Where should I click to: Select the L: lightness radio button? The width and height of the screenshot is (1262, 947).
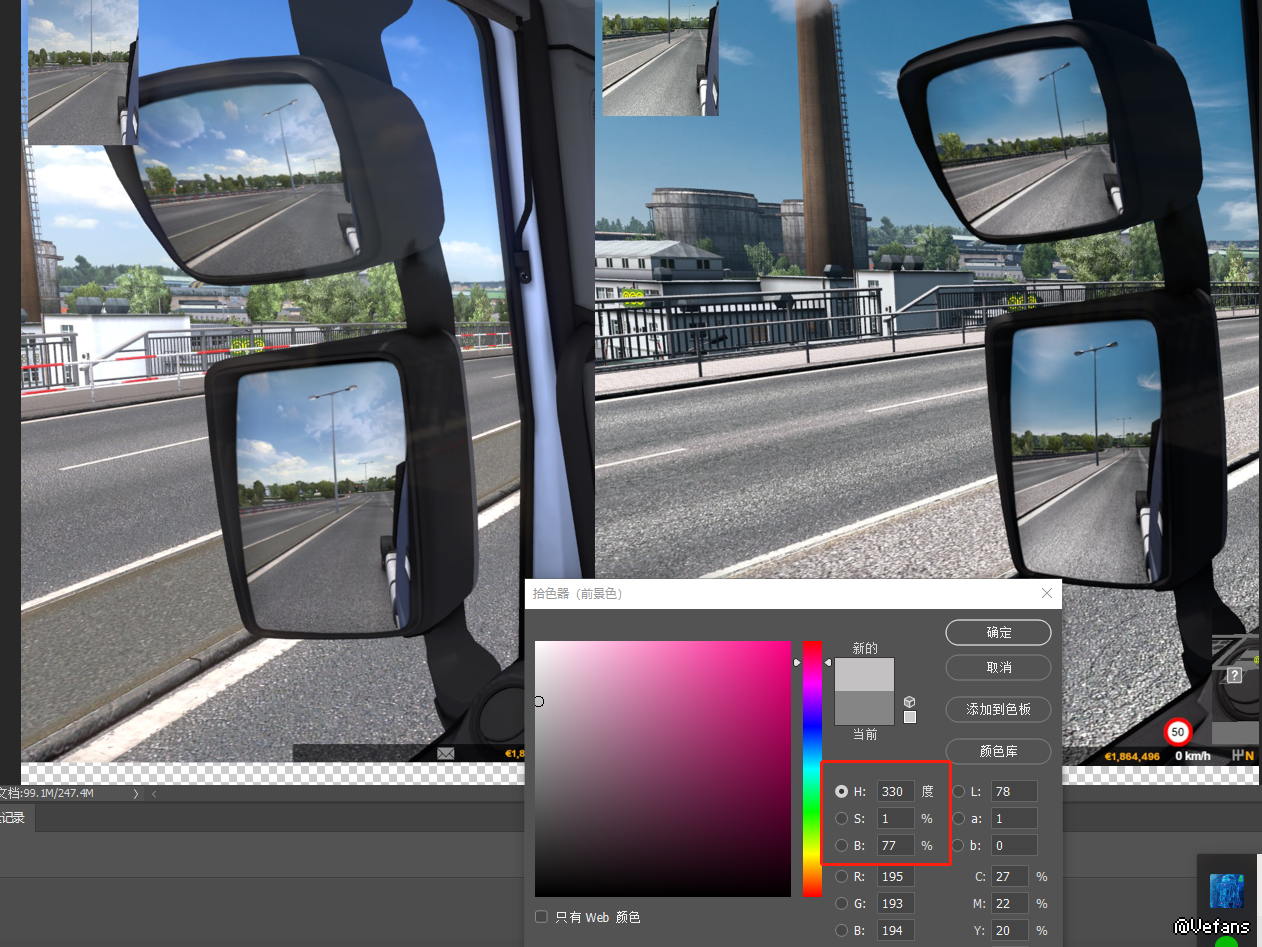[x=959, y=791]
